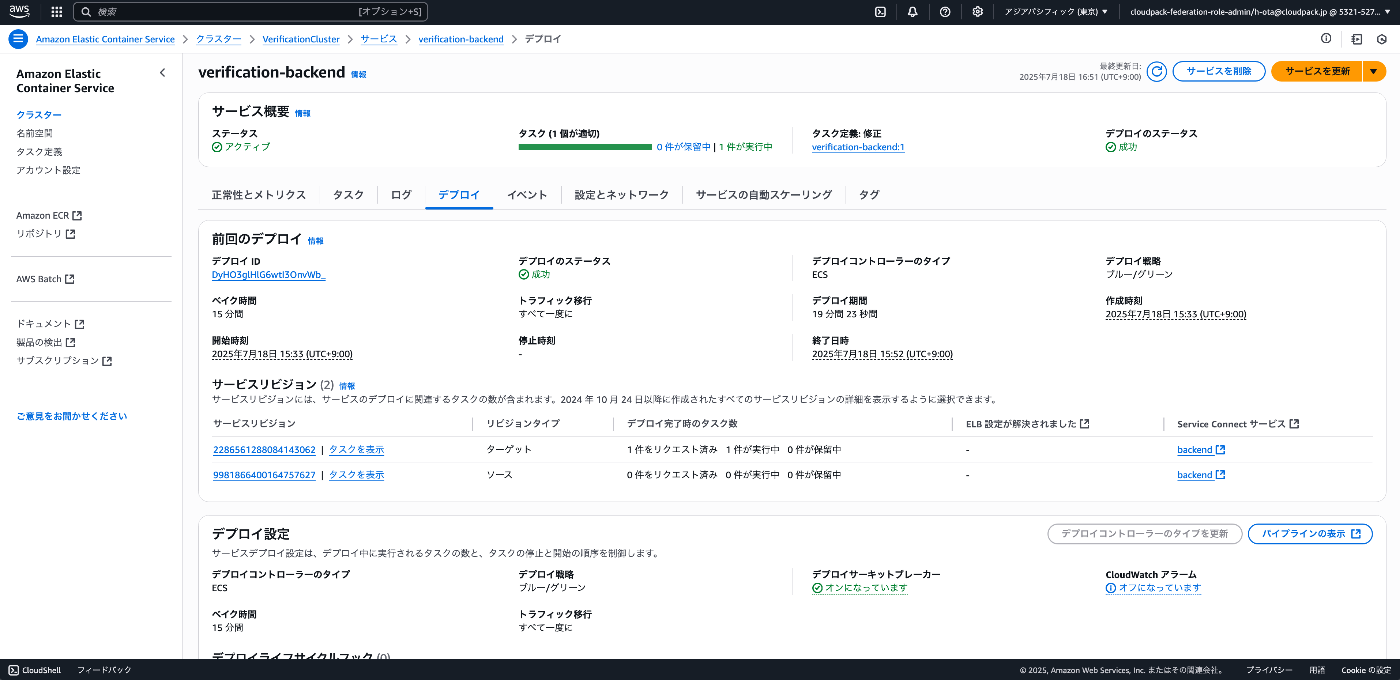Expand the cloudpack-federation-role-admin account menu
The width and height of the screenshot is (1400, 680).
tap(1258, 12)
